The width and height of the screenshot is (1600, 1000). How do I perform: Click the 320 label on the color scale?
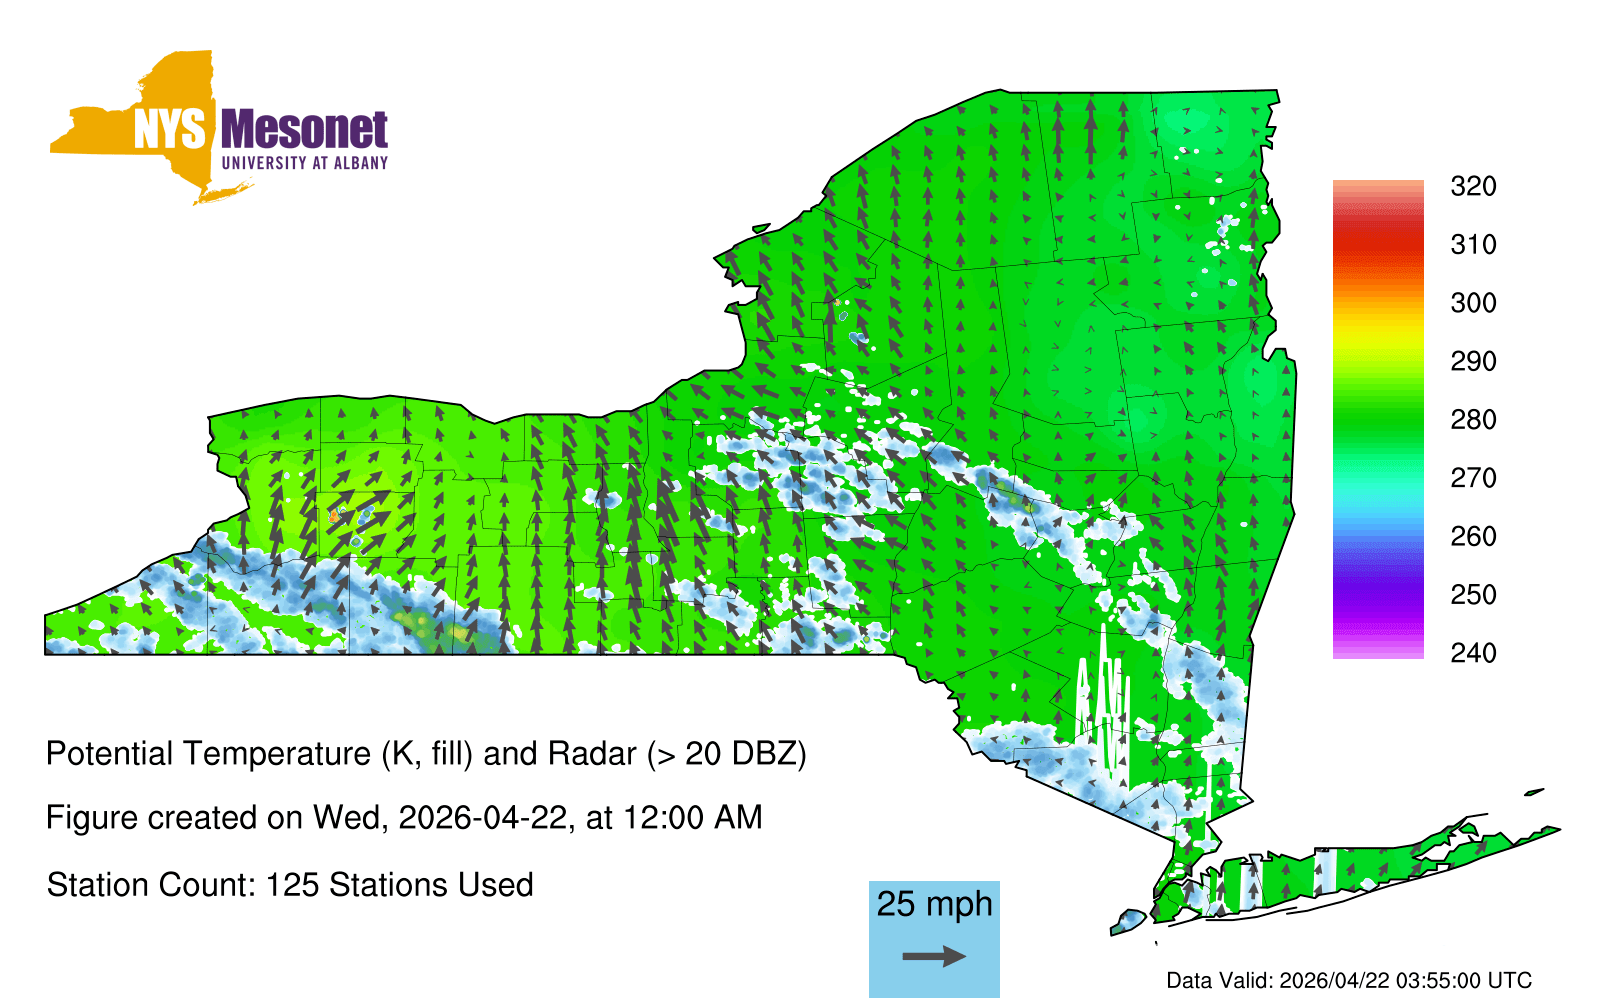pyautogui.click(x=1473, y=186)
